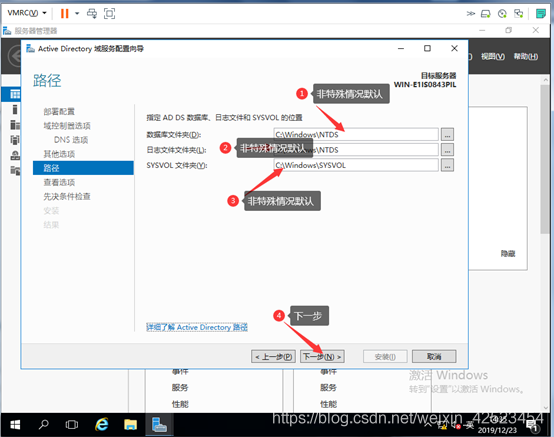Click the CD/DVD drive device icon

pyautogui.click(x=502, y=14)
